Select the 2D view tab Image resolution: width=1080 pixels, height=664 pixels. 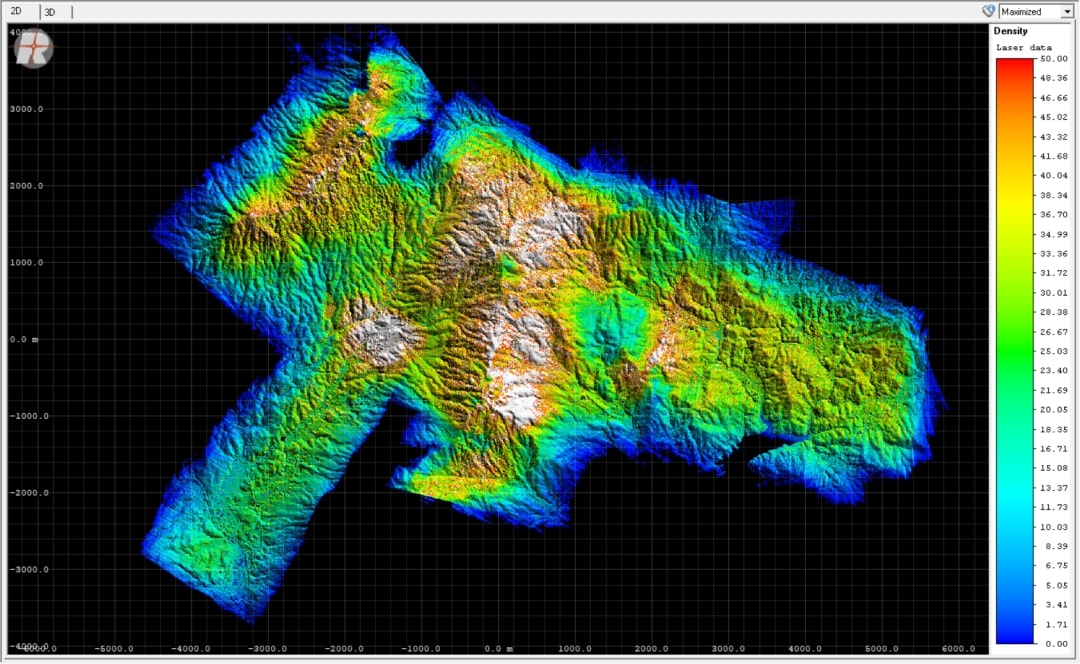18,11
